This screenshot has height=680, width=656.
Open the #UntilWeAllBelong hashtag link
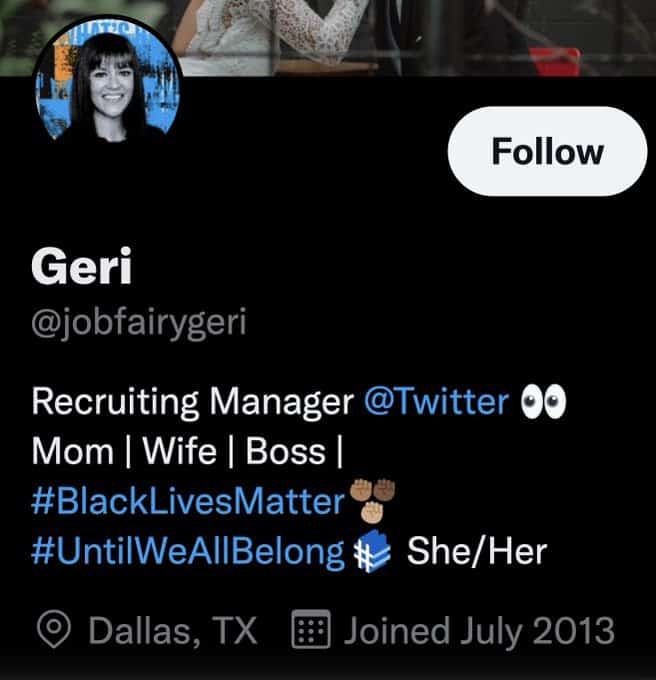[x=188, y=551]
